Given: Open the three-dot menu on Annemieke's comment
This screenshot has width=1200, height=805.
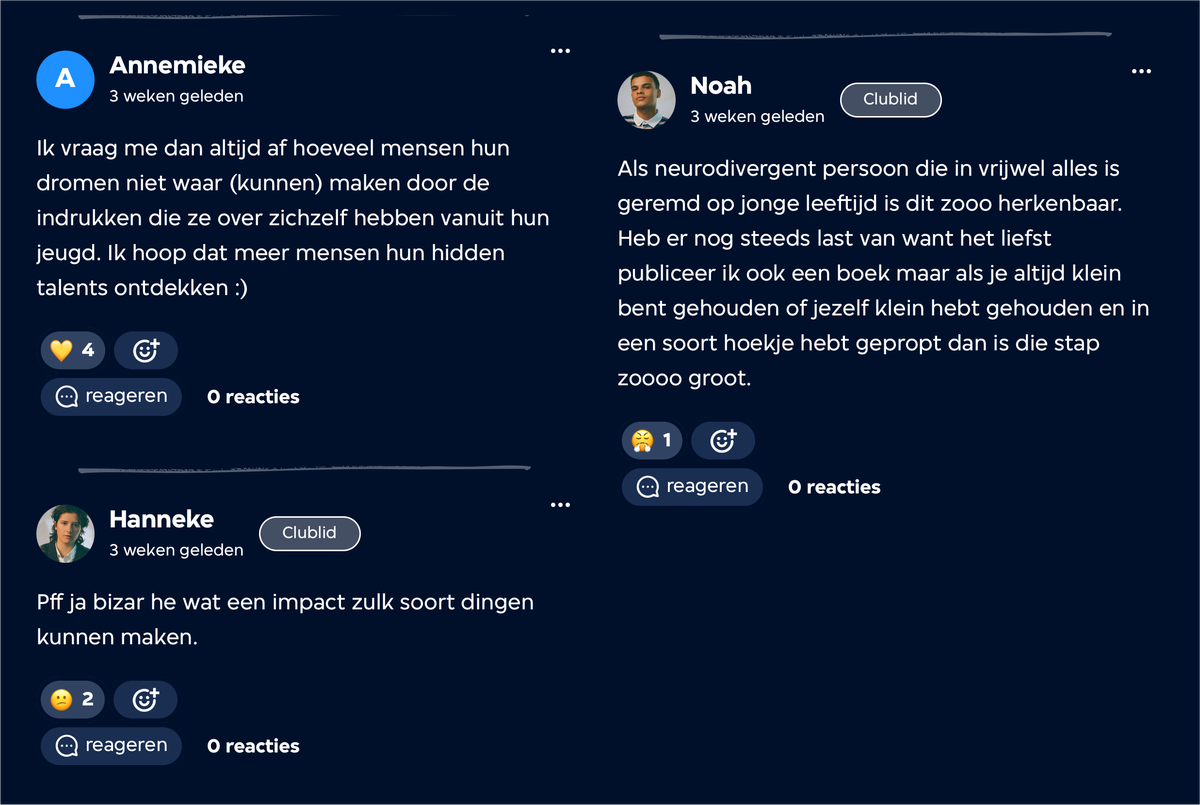Looking at the screenshot, I should [x=560, y=51].
